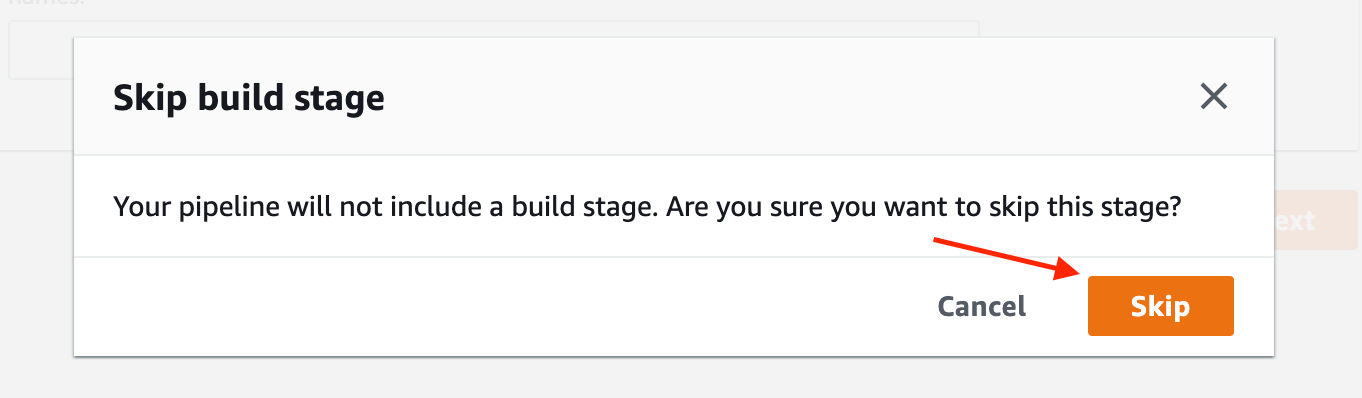
Task: Click the dialog footer left of Cancel
Action: [500, 306]
